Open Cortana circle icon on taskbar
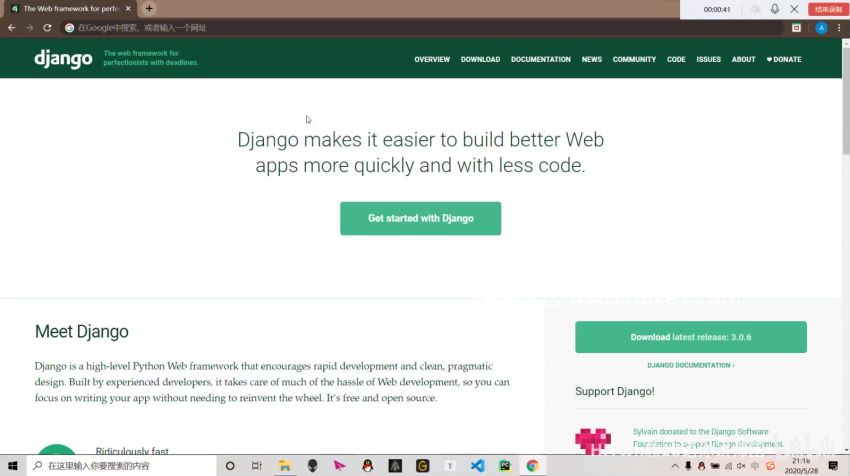This screenshot has height=476, width=850. pyautogui.click(x=230, y=466)
